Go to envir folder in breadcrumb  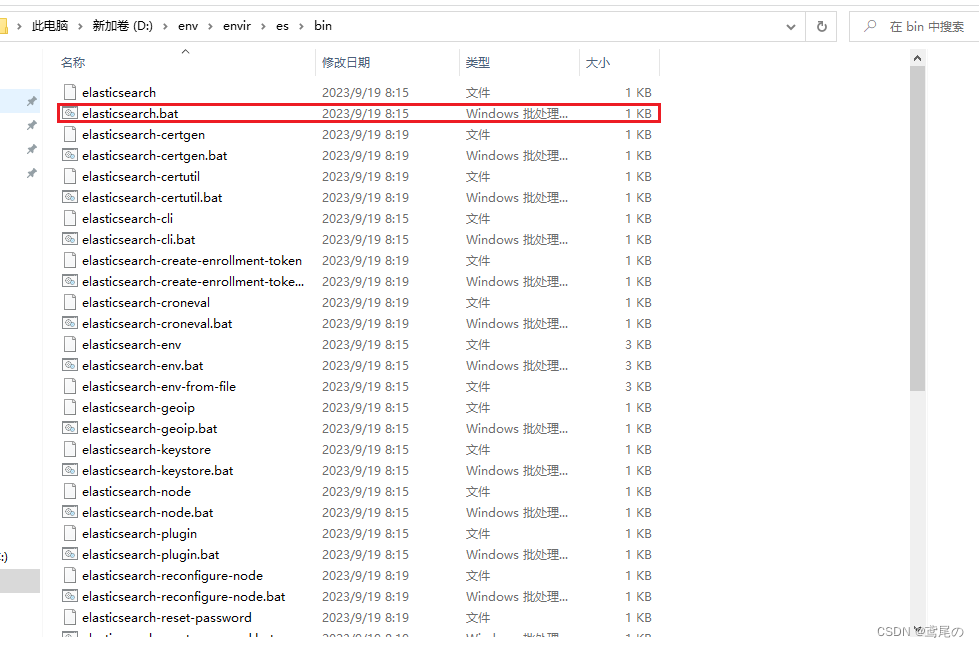(x=237, y=26)
